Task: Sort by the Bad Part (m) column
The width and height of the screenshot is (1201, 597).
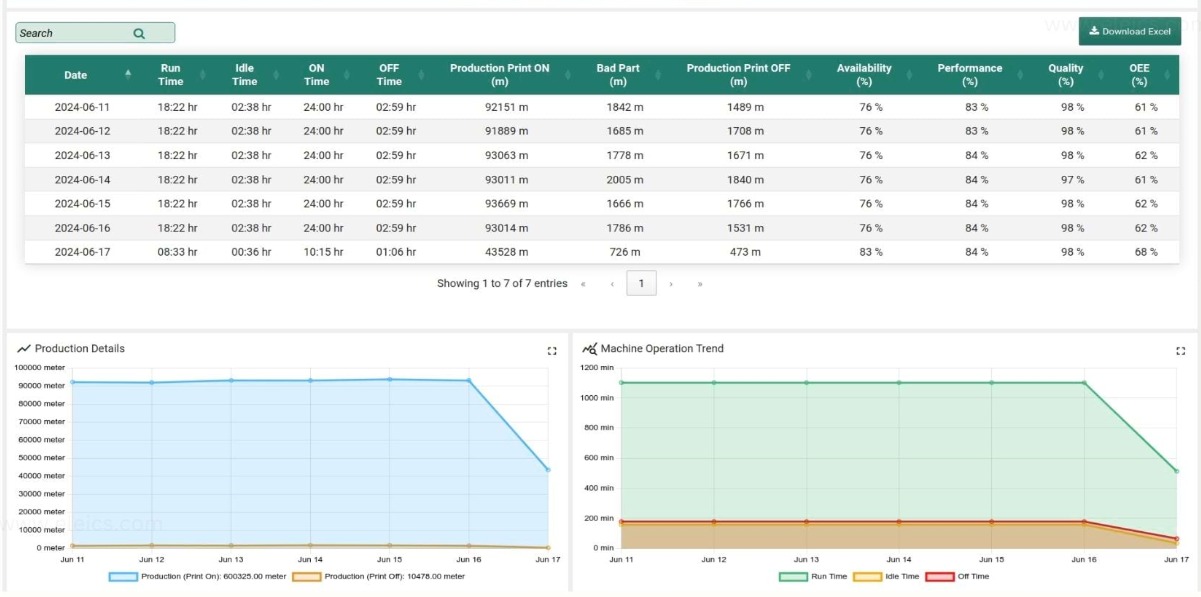Action: tap(618, 75)
